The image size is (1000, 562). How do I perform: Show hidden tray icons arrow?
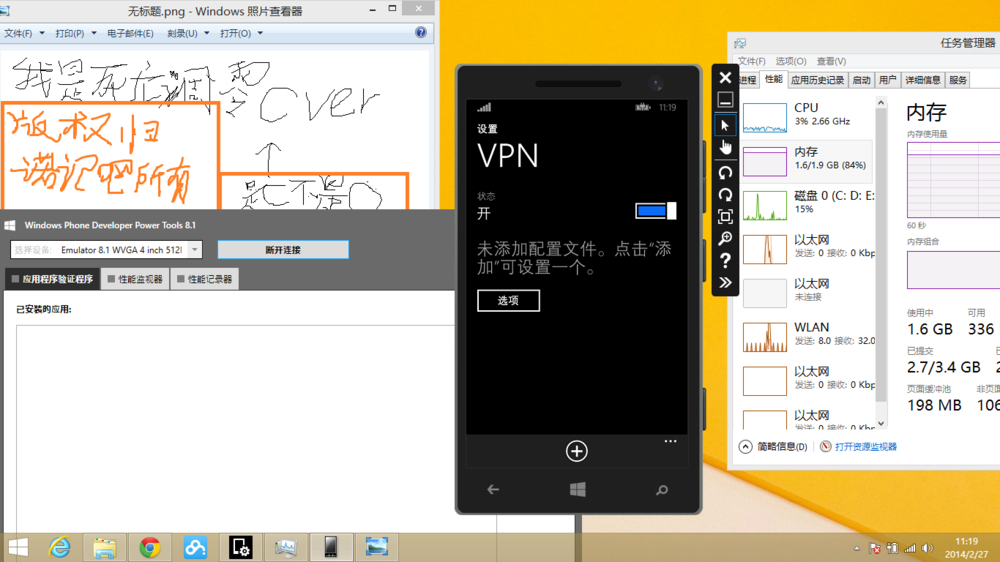[857, 549]
